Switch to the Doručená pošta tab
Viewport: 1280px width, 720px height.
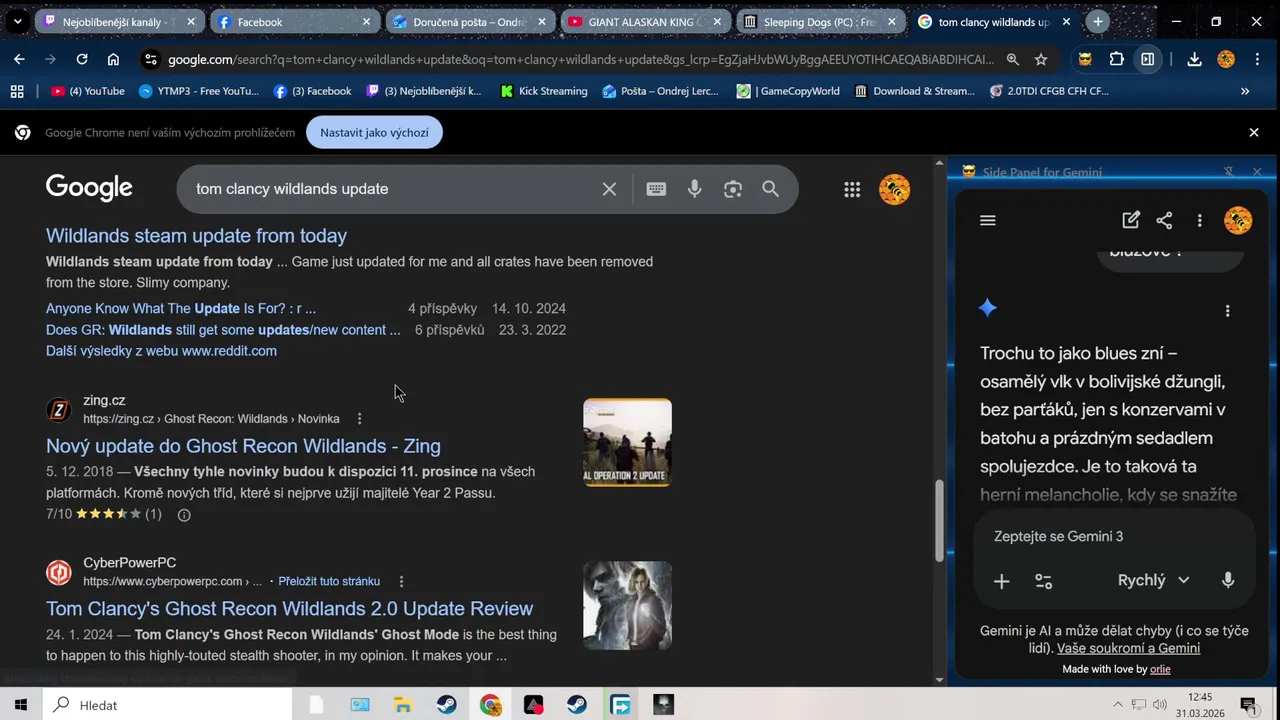469,21
